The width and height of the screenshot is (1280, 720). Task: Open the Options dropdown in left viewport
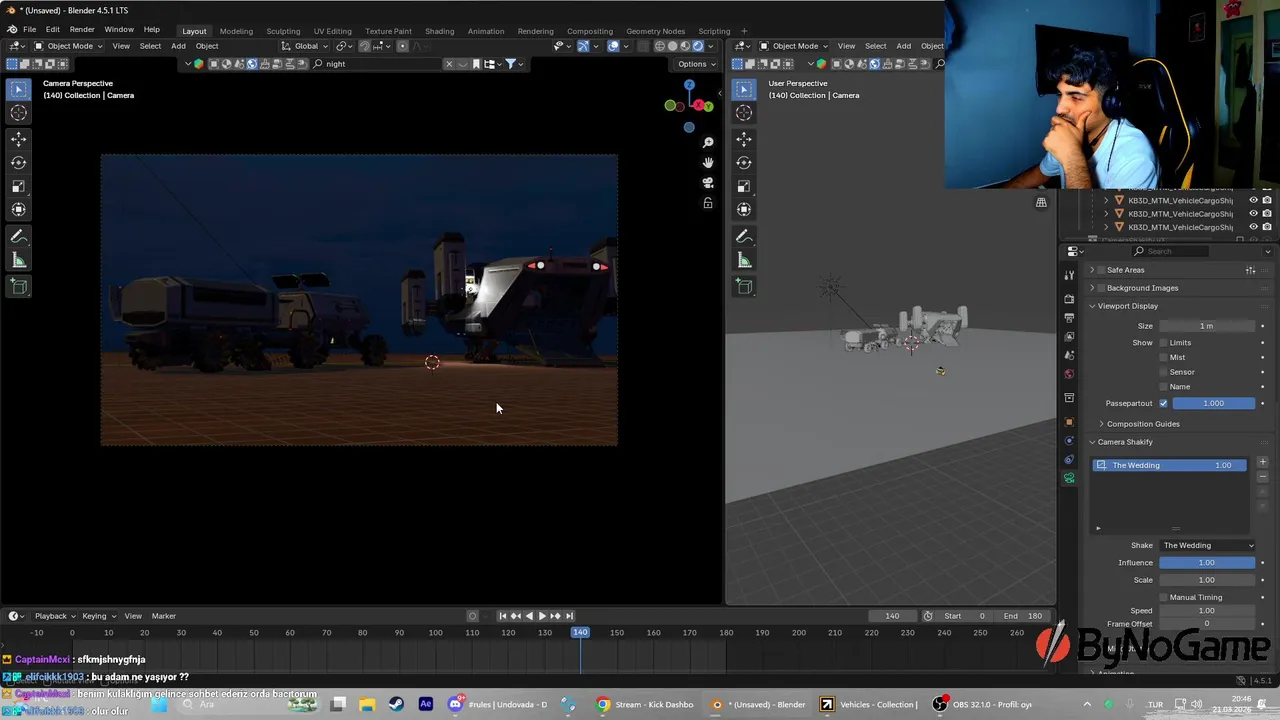696,64
